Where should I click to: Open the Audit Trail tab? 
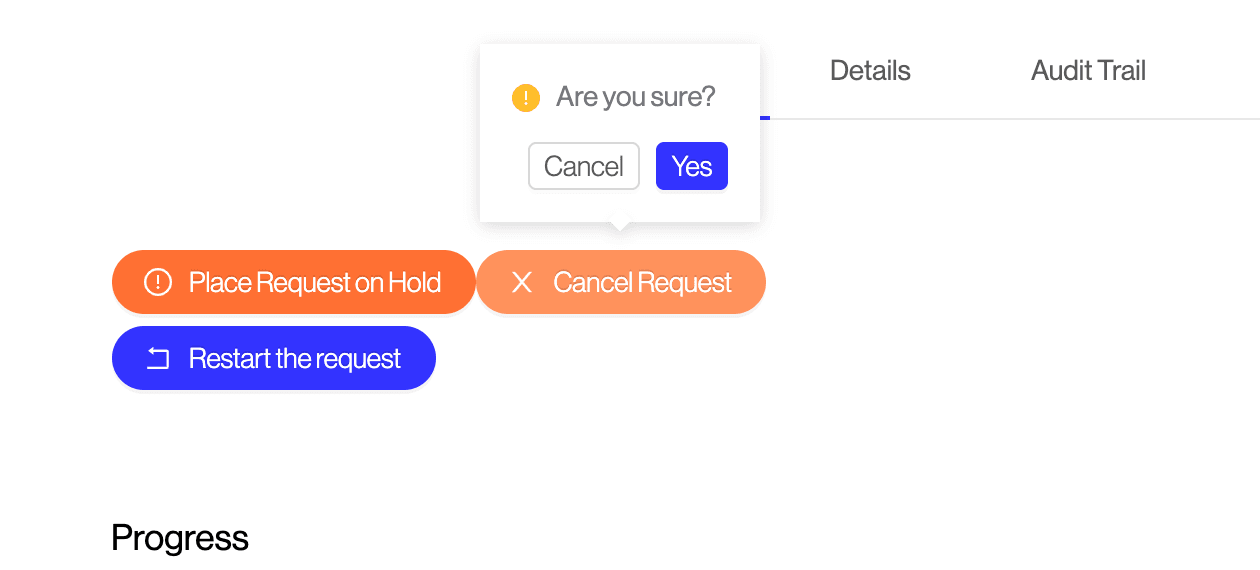point(1088,71)
